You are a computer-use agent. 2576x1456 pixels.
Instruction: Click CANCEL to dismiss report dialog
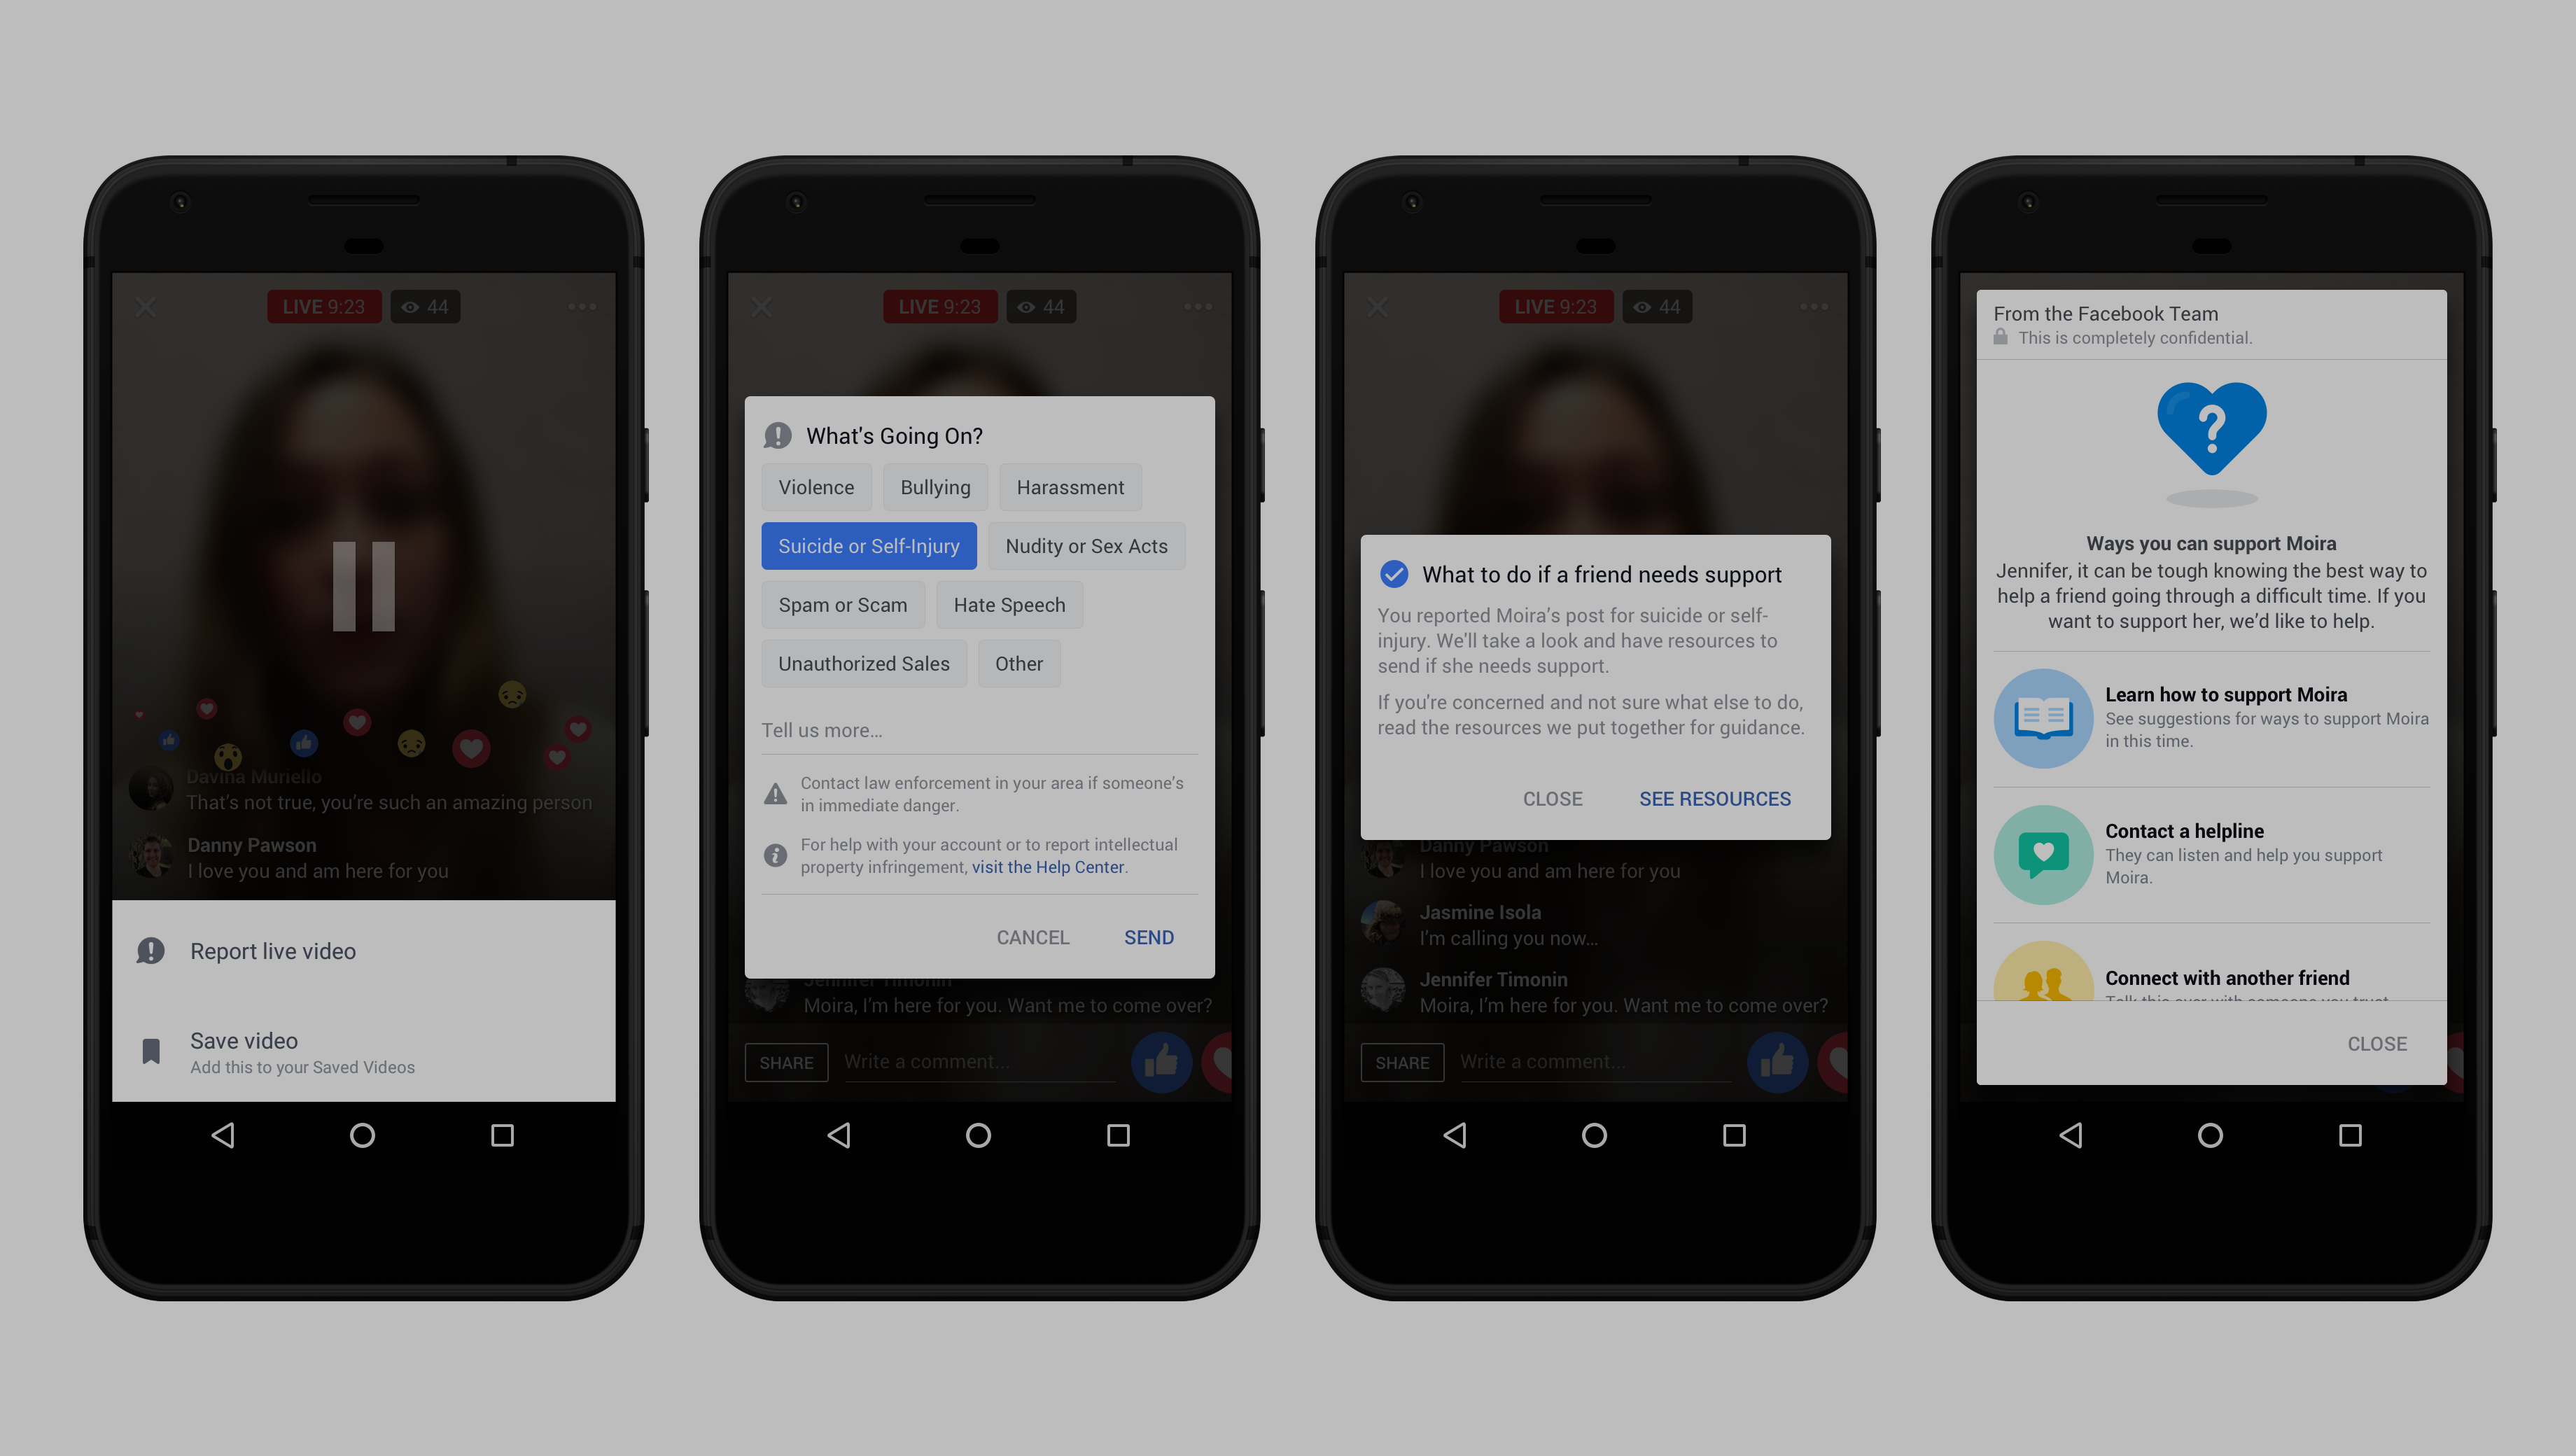pyautogui.click(x=1032, y=937)
